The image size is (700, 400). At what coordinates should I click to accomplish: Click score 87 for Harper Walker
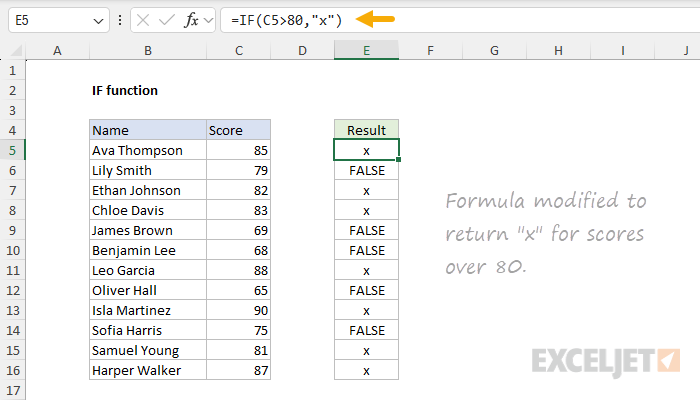click(238, 371)
